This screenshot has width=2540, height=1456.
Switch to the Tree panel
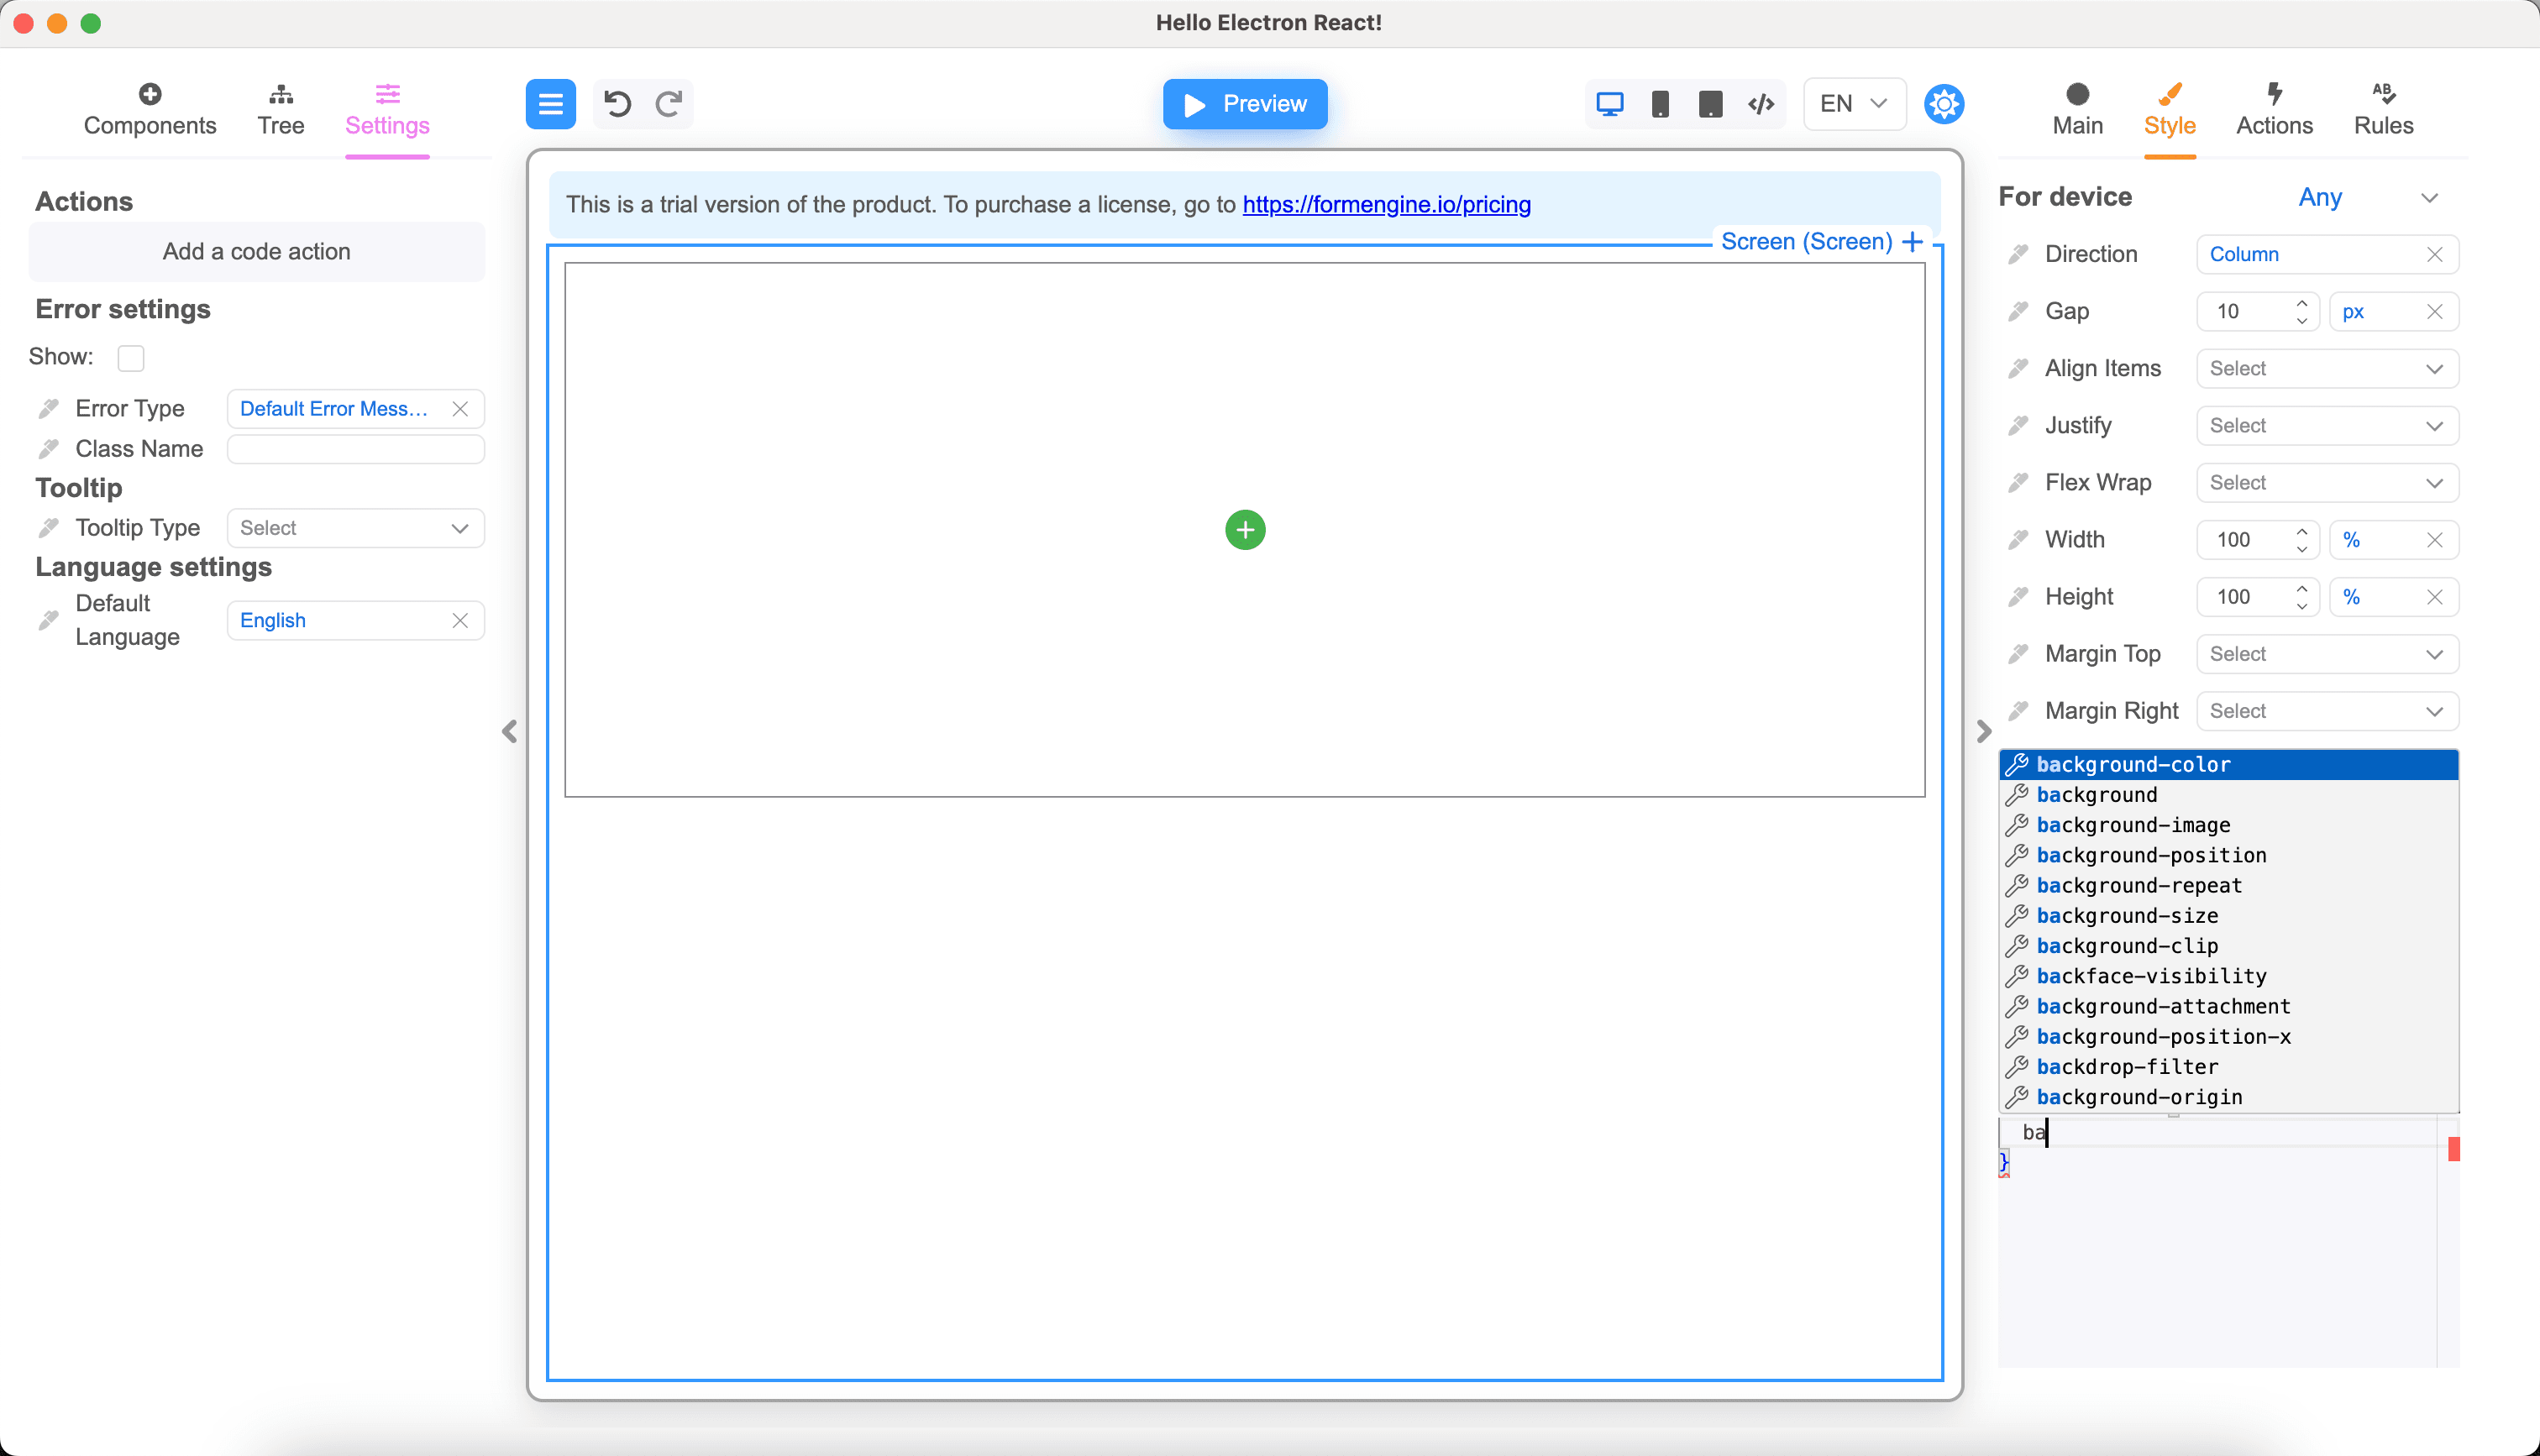click(x=281, y=108)
